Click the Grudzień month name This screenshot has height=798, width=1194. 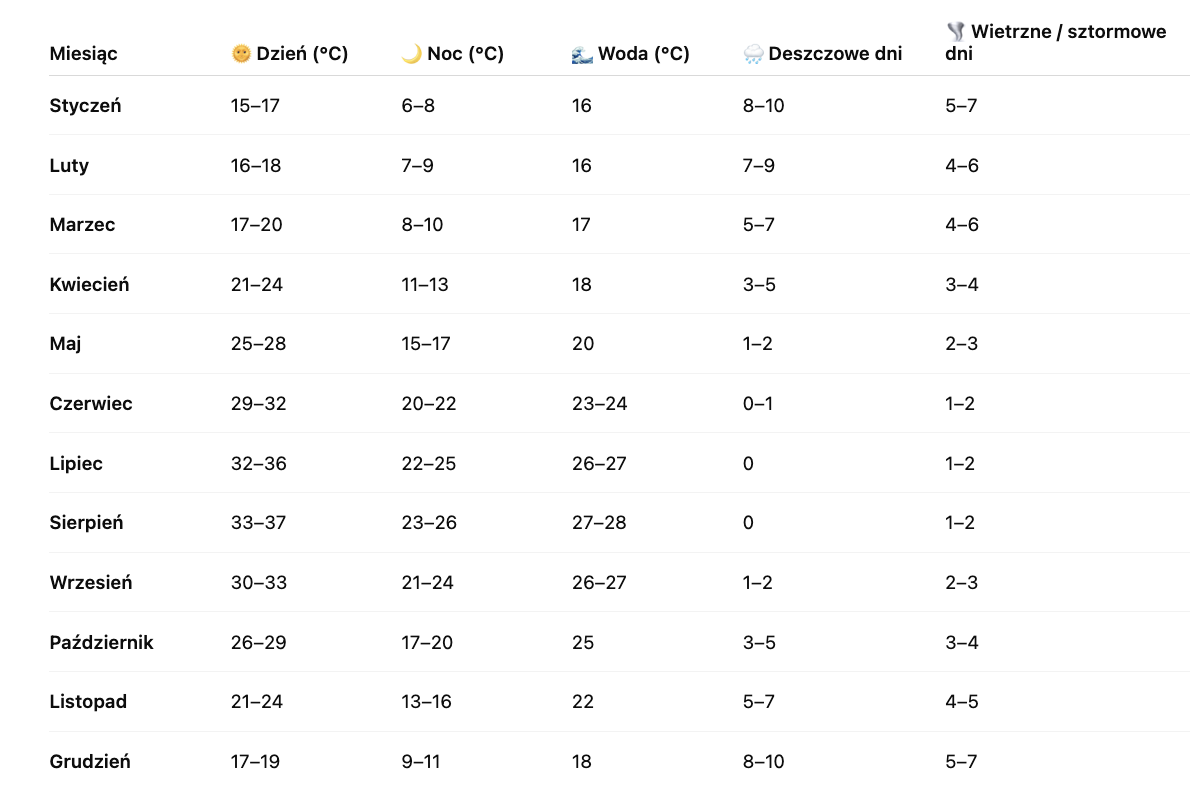click(x=90, y=761)
